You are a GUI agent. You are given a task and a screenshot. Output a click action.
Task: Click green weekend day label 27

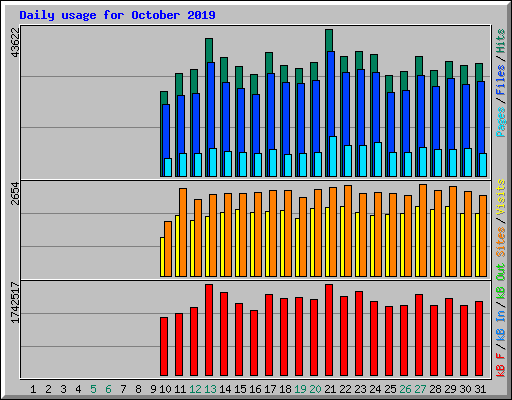tap(420, 389)
